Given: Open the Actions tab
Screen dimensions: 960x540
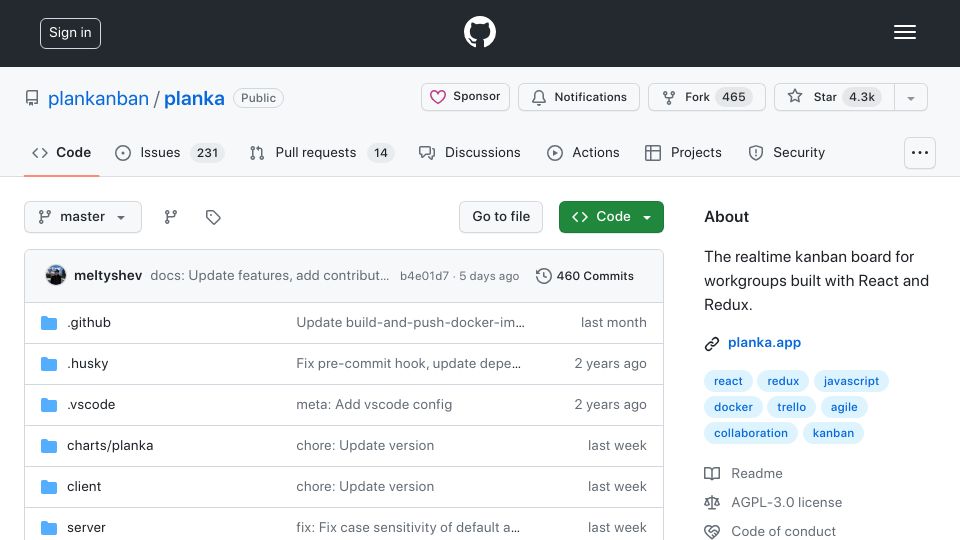Looking at the screenshot, I should pyautogui.click(x=583, y=152).
